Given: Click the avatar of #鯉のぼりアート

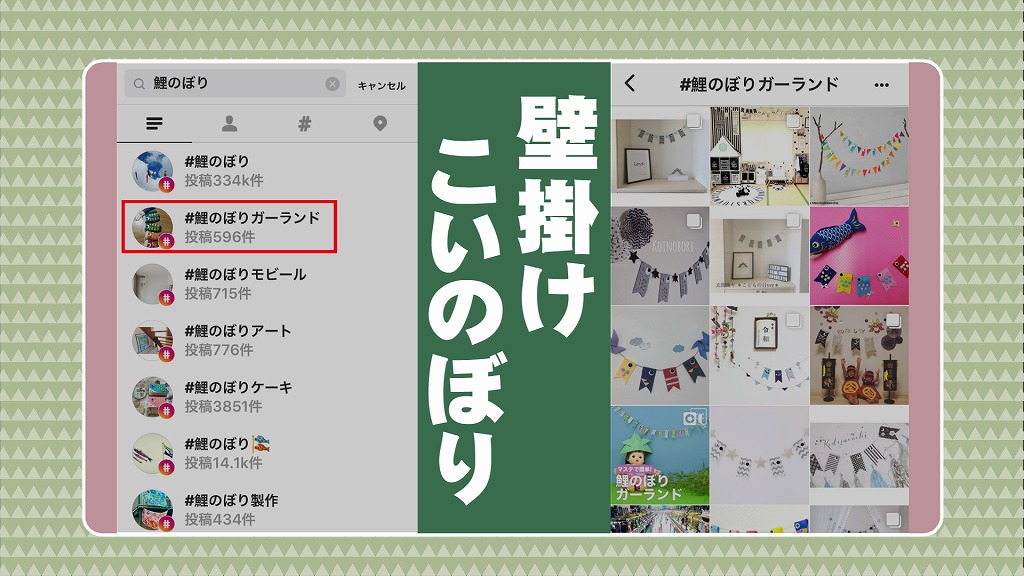Looking at the screenshot, I should 153,340.
